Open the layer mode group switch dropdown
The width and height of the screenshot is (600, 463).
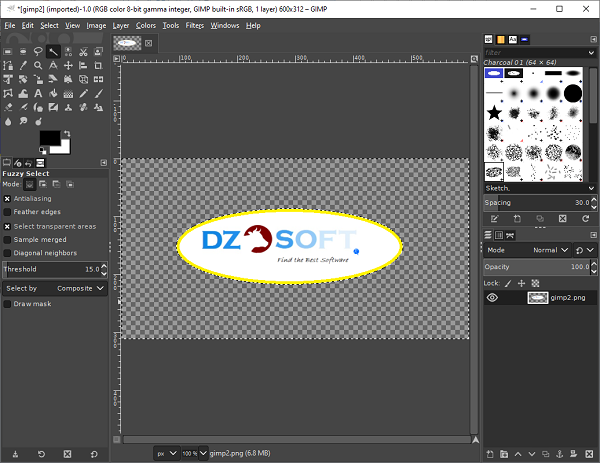point(585,250)
